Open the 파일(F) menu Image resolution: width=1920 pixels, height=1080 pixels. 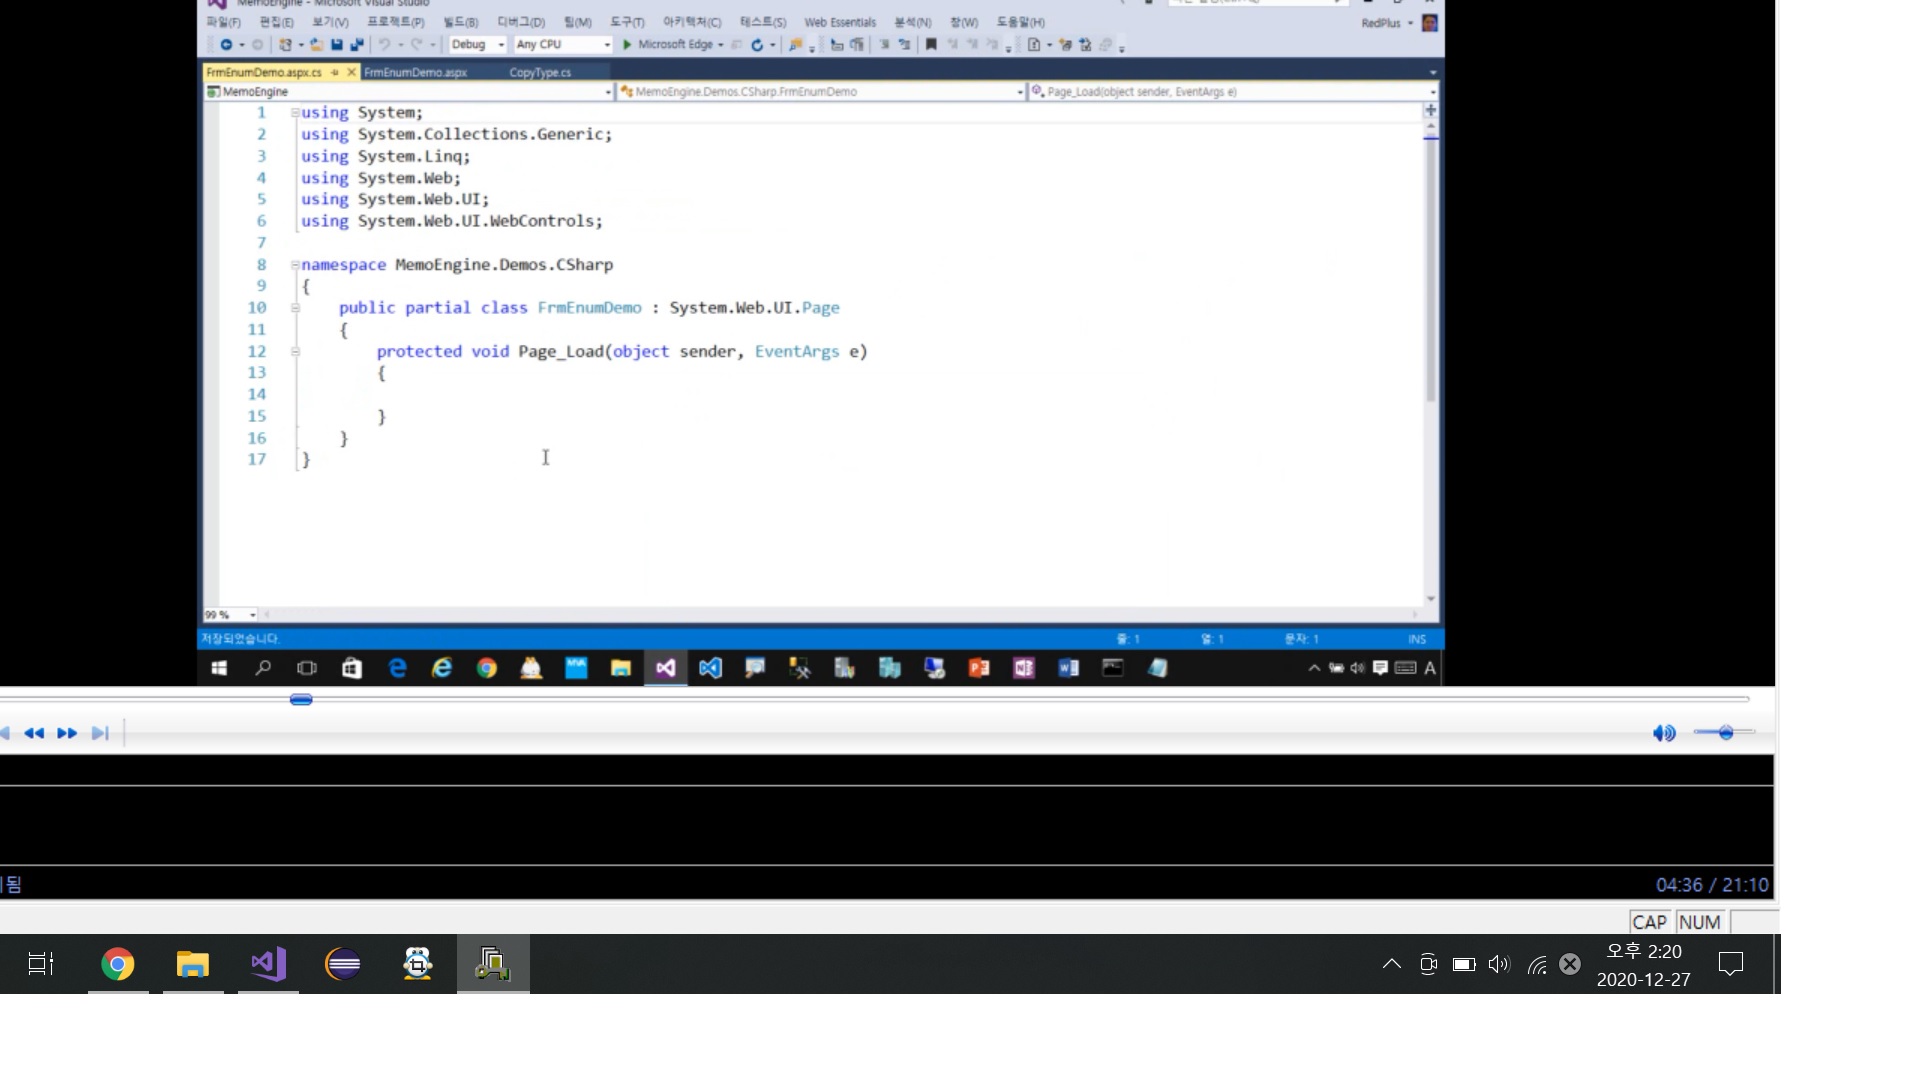tap(224, 22)
